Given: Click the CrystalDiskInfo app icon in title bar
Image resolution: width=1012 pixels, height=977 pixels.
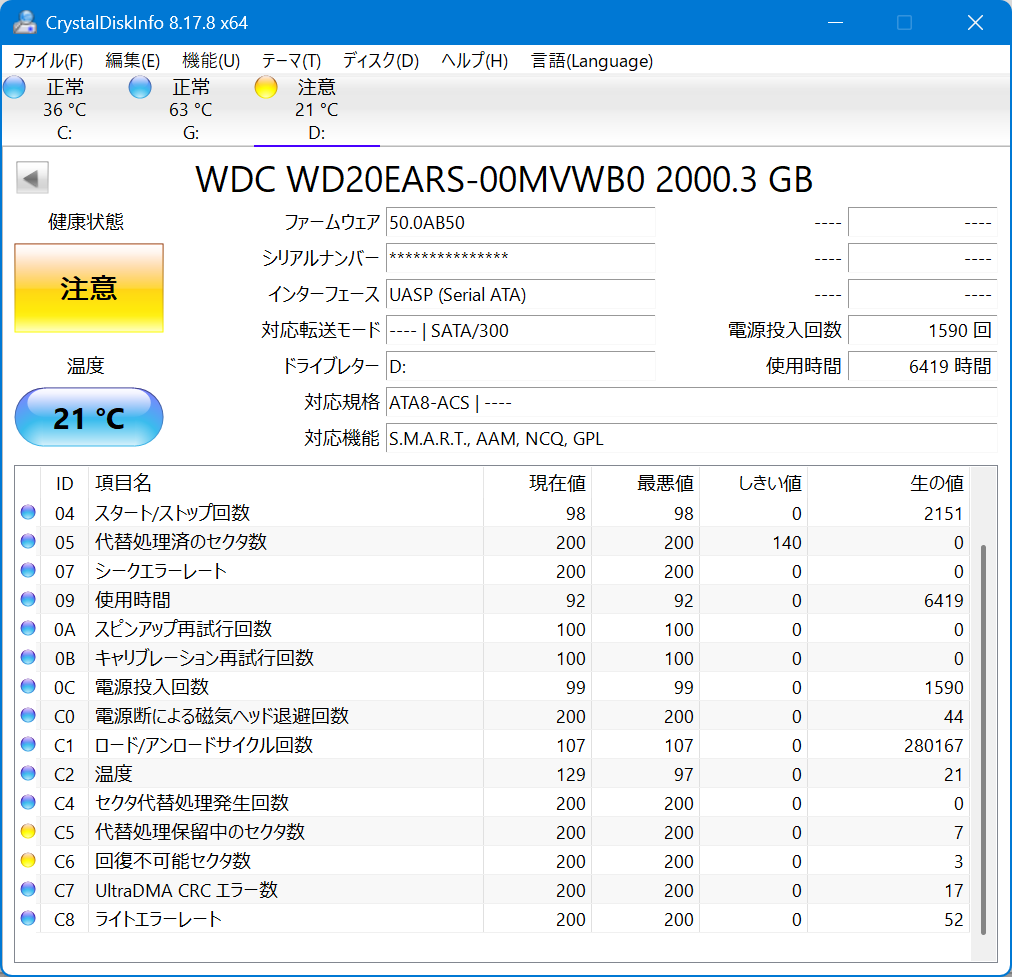Looking at the screenshot, I should 25,22.
